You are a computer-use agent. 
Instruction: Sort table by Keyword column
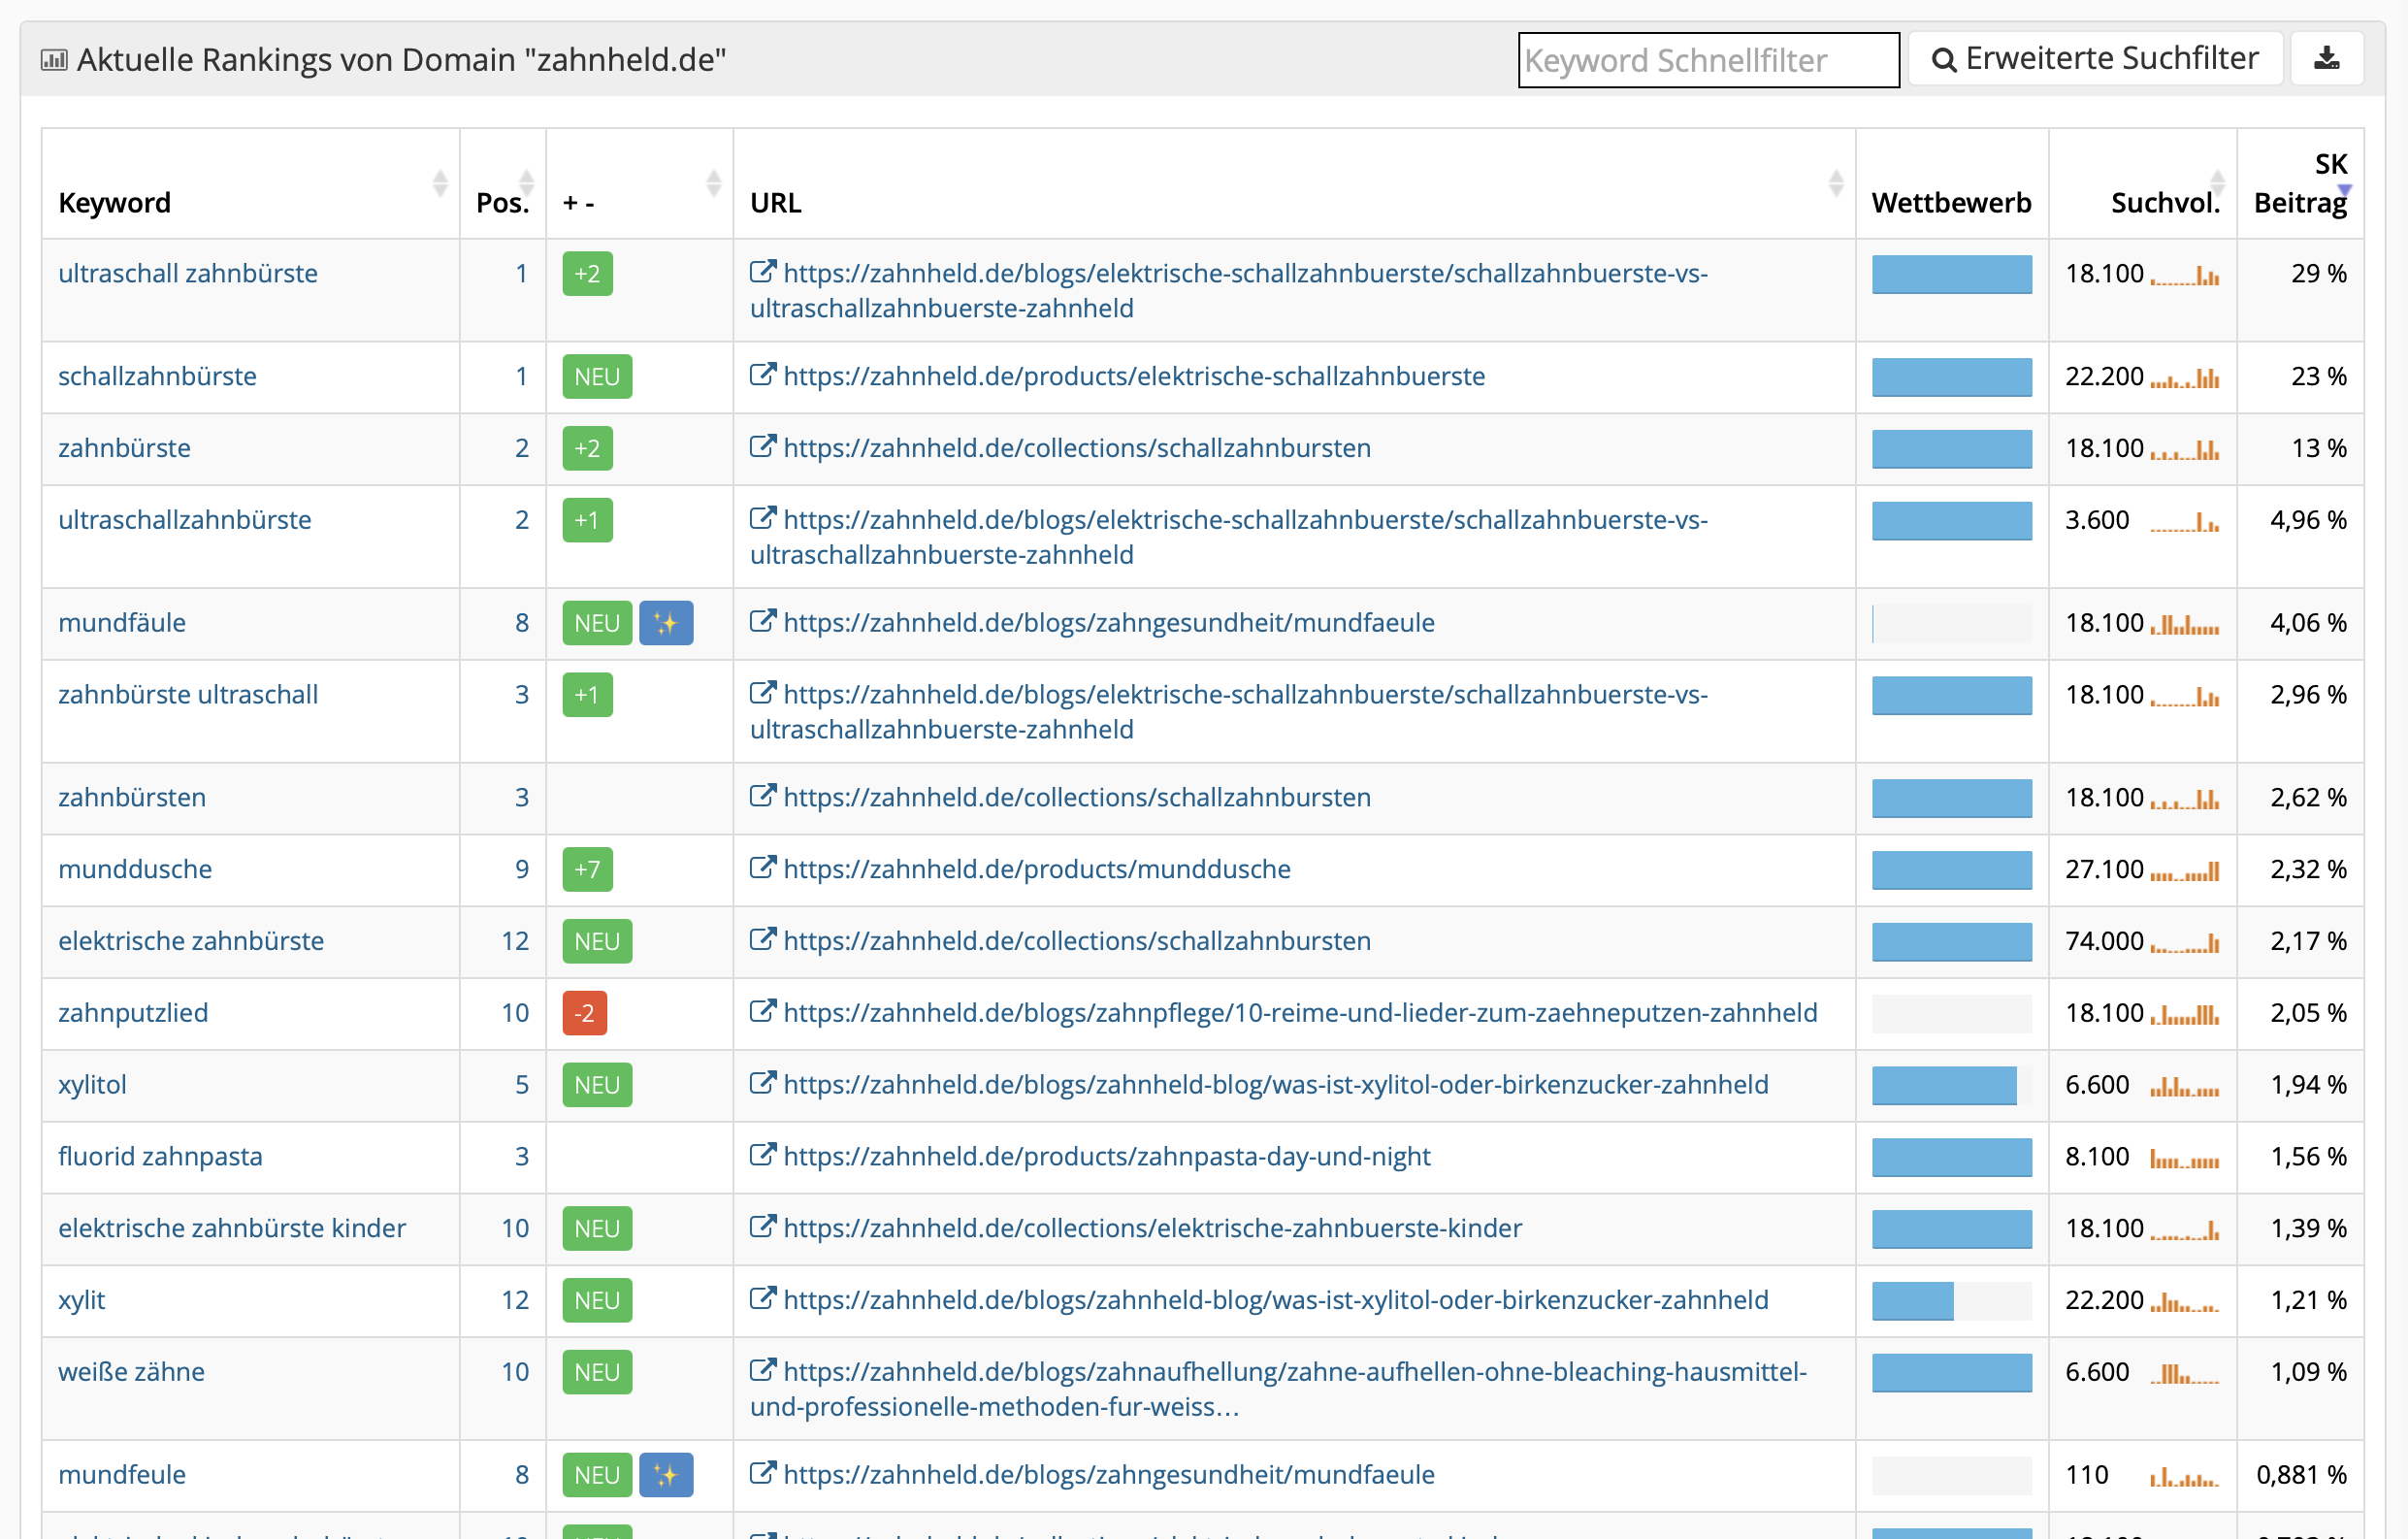point(439,183)
